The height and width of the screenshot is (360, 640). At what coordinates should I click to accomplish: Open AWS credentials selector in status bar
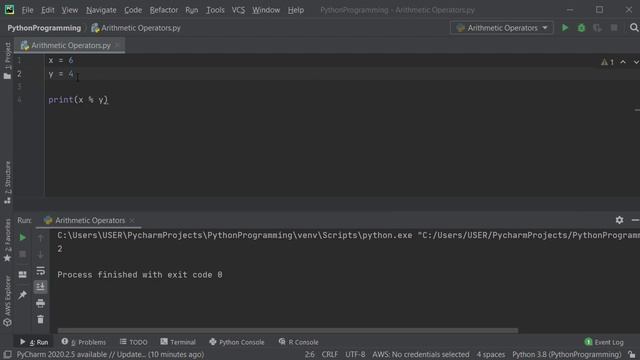coord(420,354)
